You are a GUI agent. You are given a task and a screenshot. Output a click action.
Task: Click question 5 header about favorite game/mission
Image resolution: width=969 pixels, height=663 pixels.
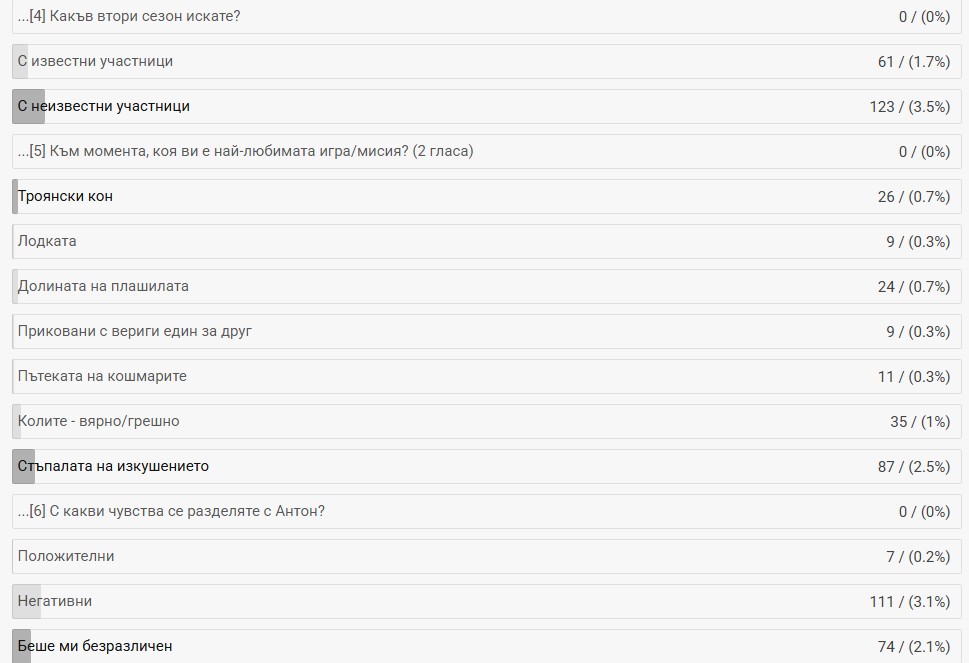(245, 152)
